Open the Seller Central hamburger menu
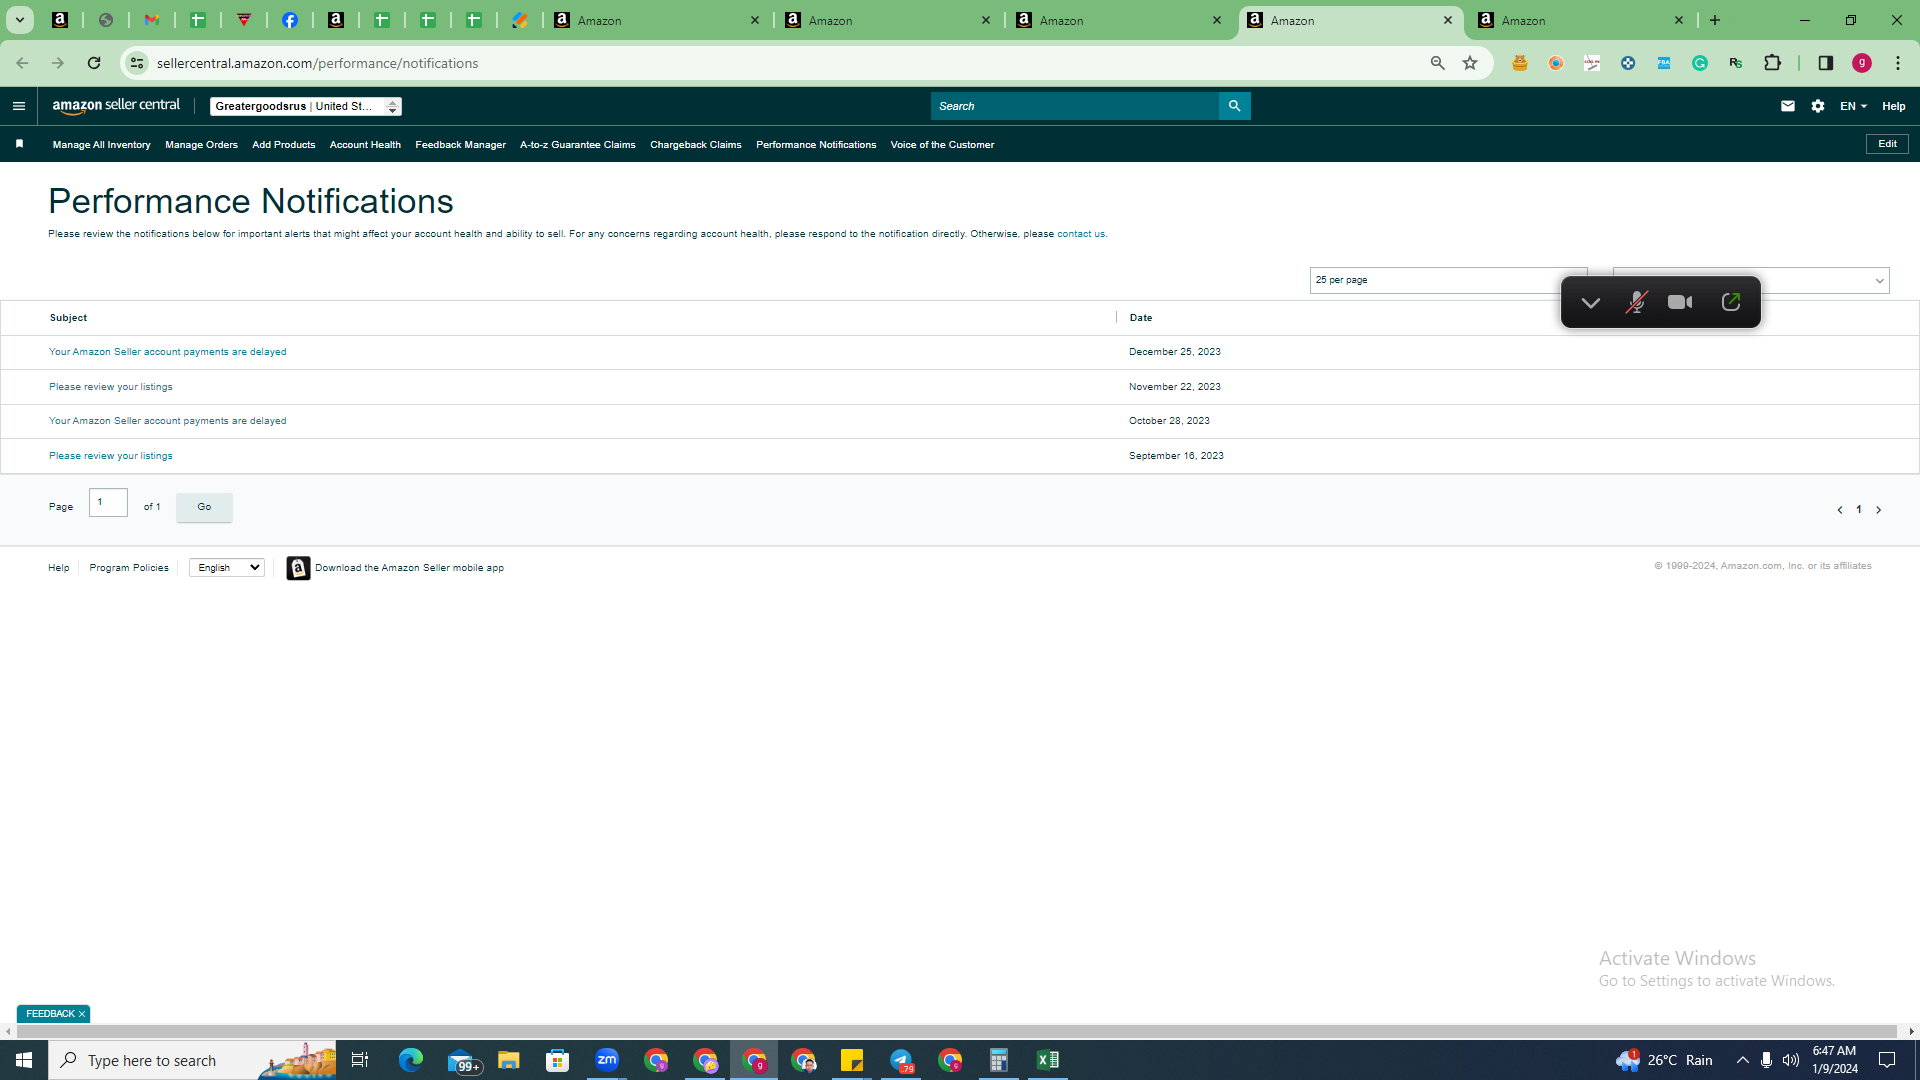 tap(19, 106)
